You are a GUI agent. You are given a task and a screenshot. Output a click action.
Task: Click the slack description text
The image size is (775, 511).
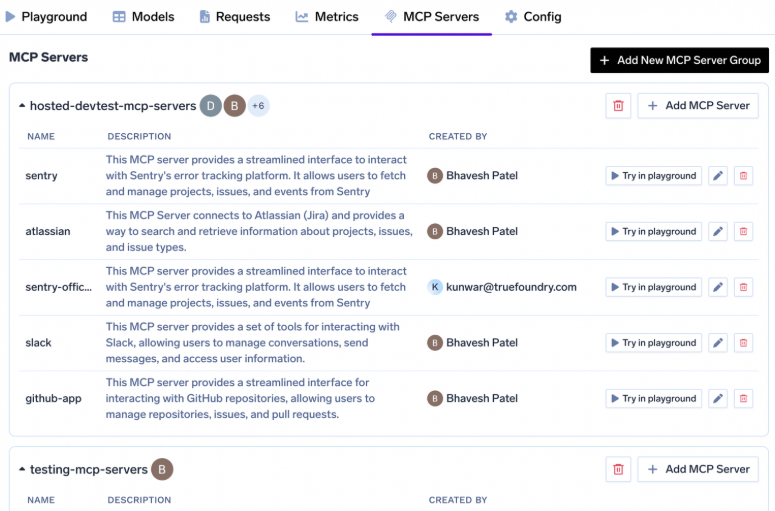253,343
